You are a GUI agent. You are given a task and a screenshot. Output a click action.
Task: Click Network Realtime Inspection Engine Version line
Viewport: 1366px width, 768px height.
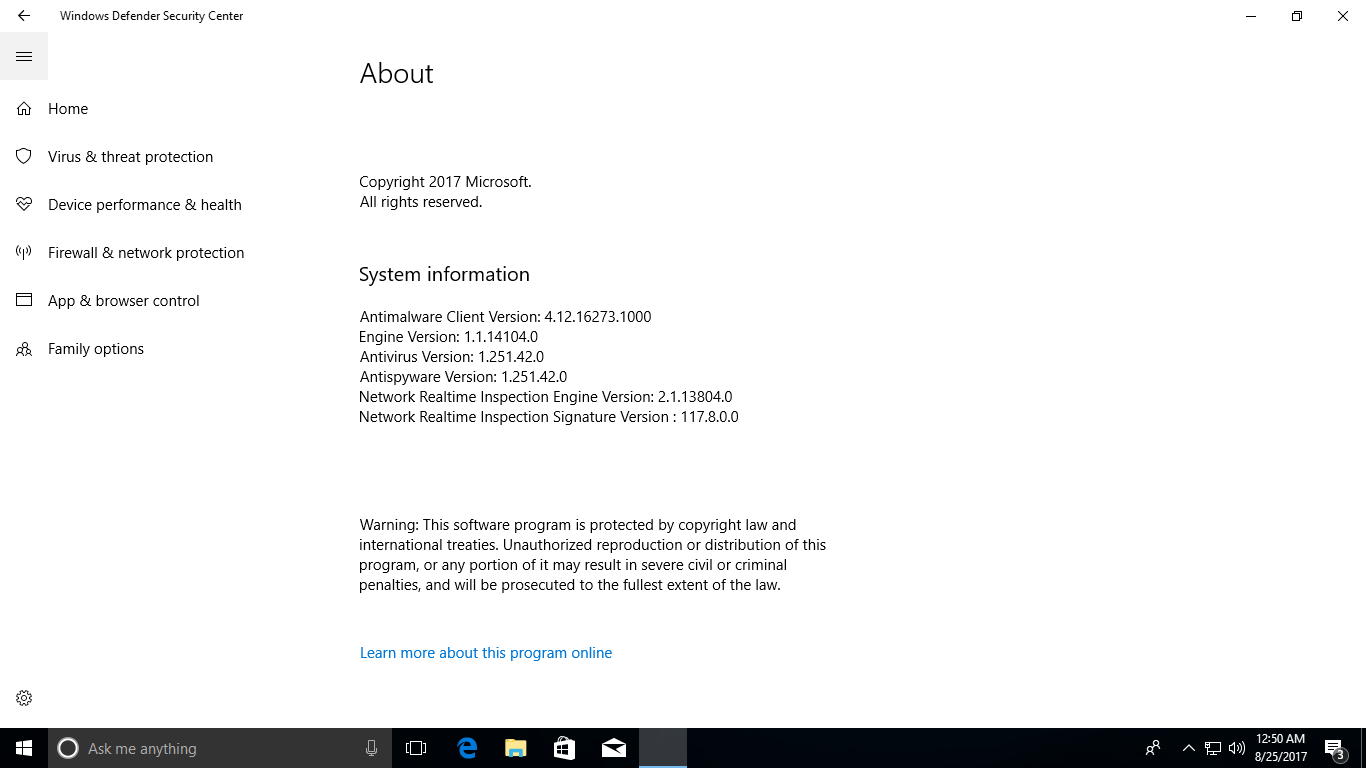546,397
